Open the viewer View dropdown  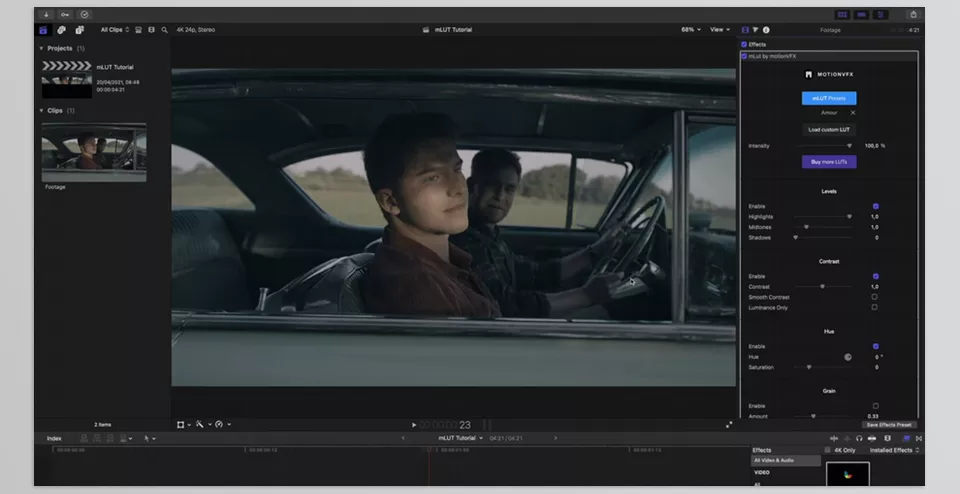click(719, 29)
